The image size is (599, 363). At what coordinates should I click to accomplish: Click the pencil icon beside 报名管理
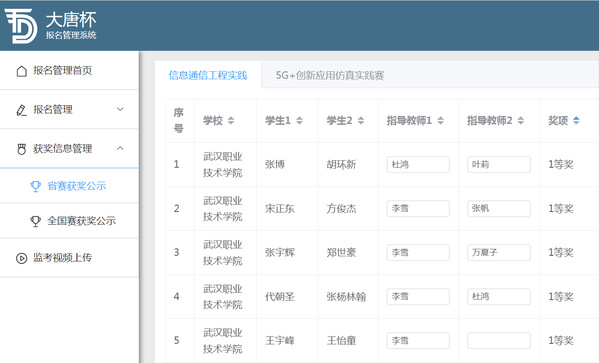tap(21, 110)
